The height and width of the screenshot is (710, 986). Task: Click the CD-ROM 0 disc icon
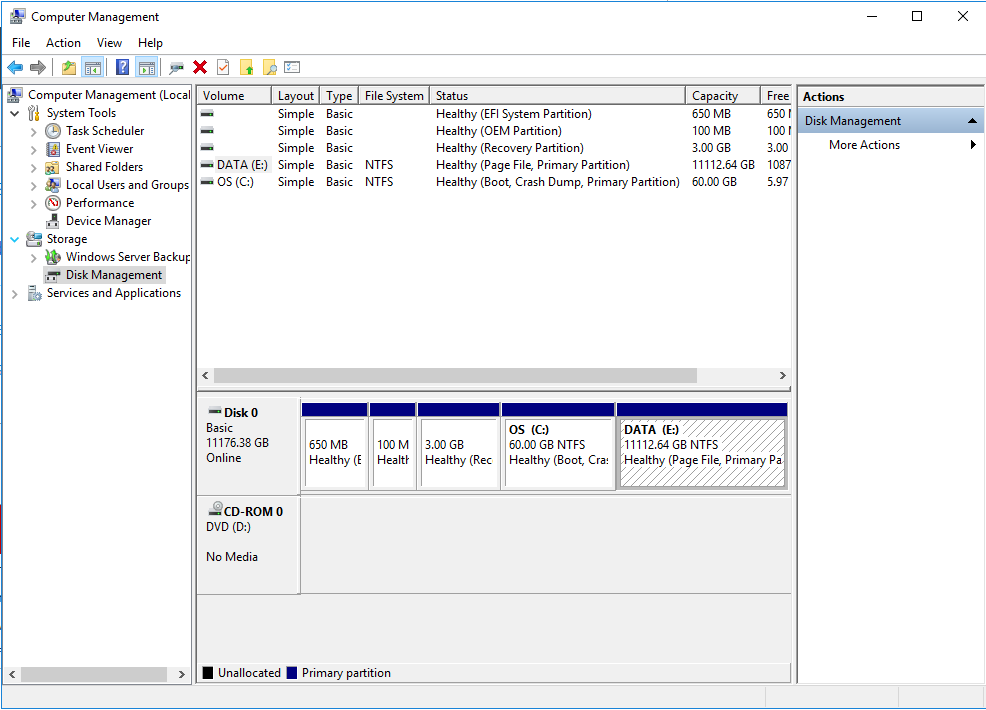click(215, 509)
